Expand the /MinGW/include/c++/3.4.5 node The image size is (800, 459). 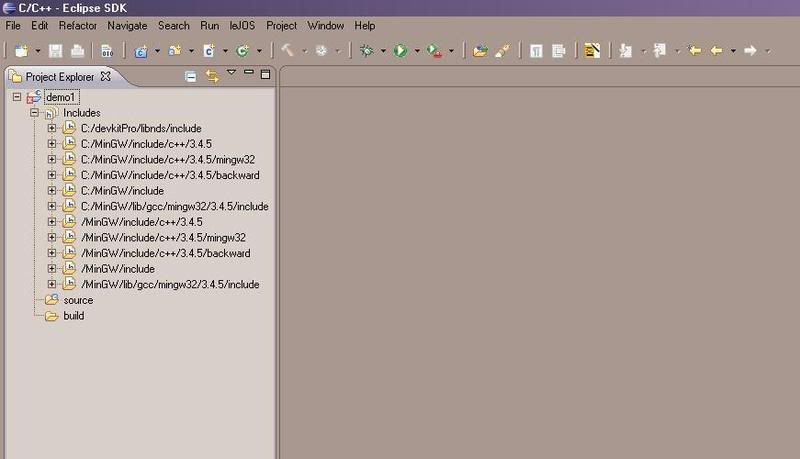52,222
